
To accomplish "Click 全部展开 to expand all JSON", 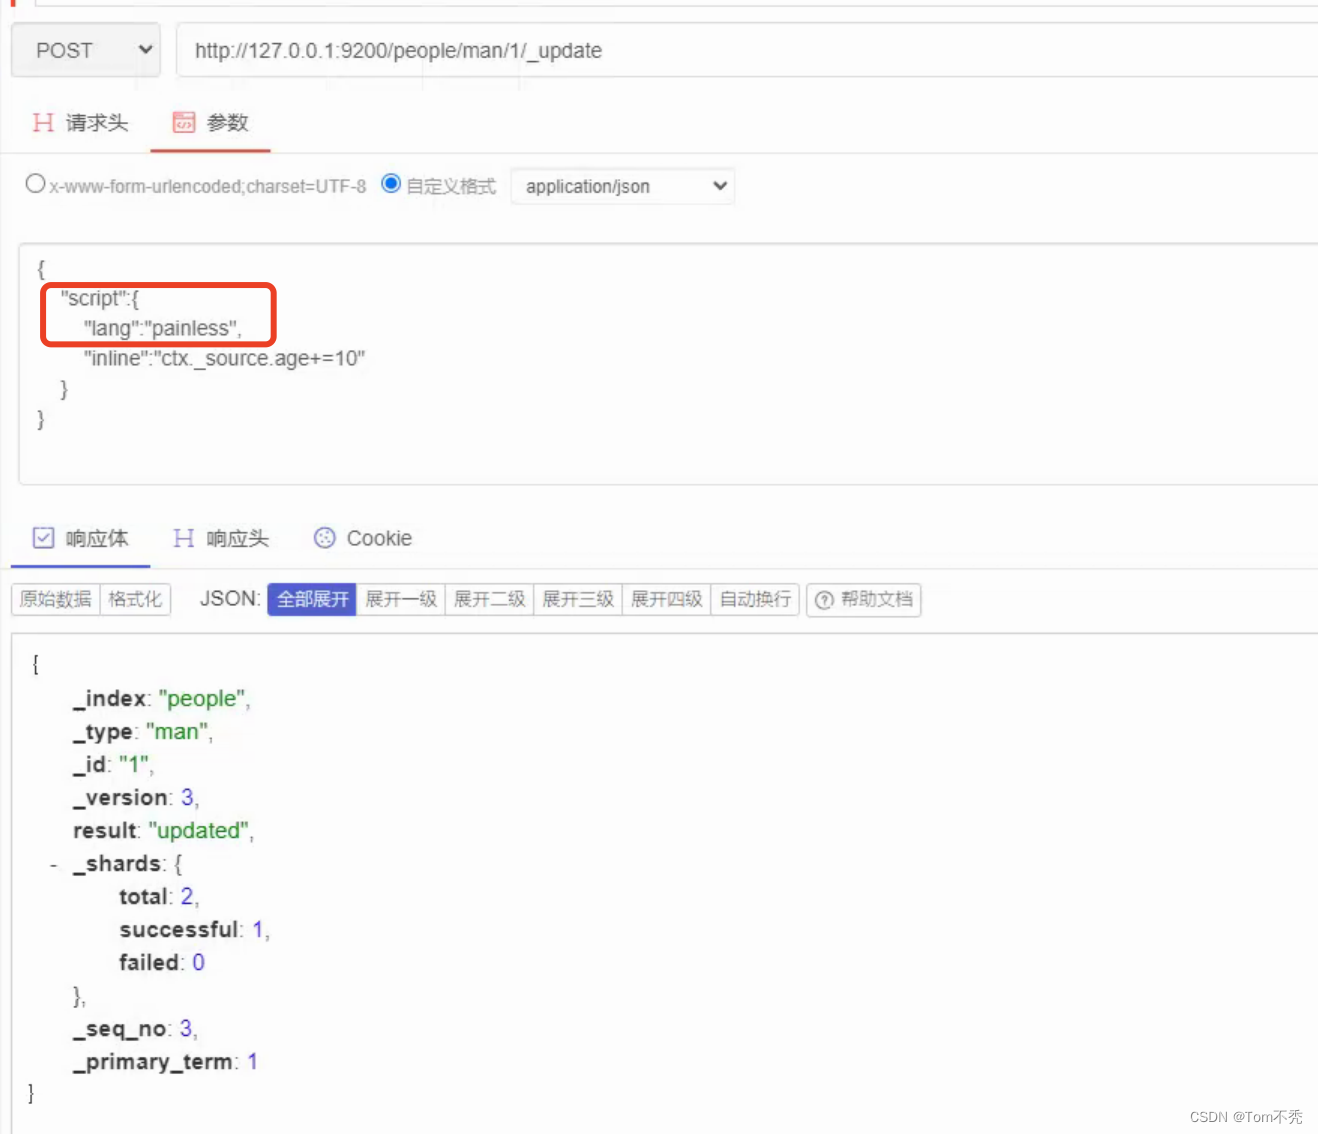I will tap(312, 599).
